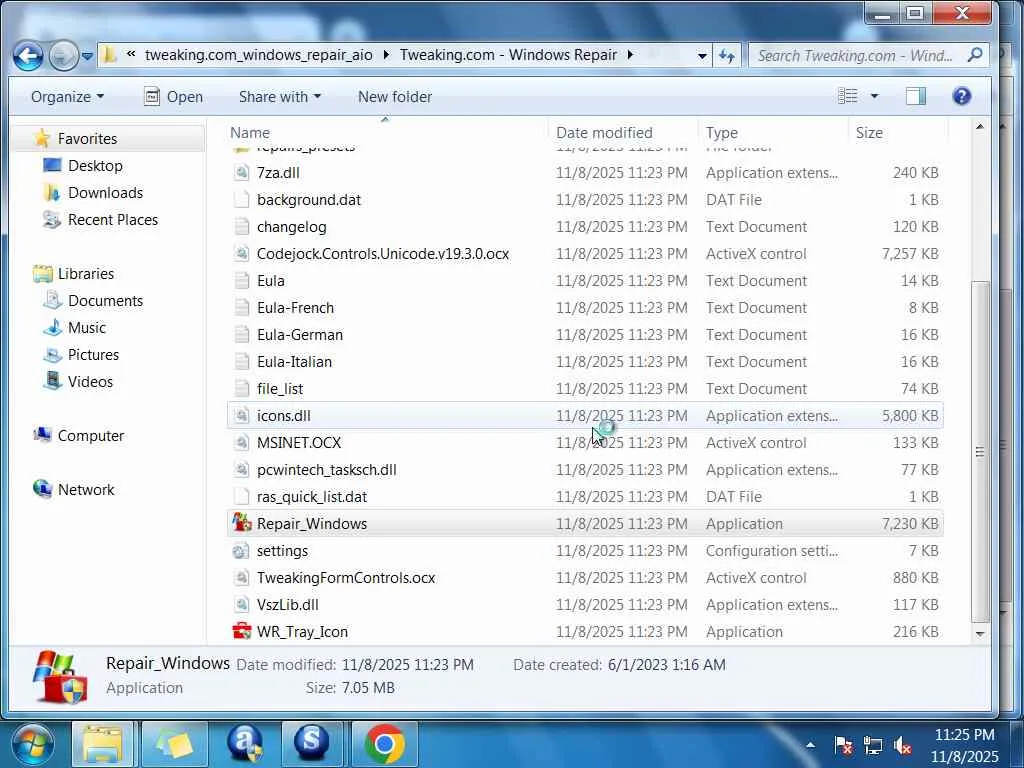Select the TweakingFormControls.ocx file icon
The width and height of the screenshot is (1024, 768).
(242, 577)
